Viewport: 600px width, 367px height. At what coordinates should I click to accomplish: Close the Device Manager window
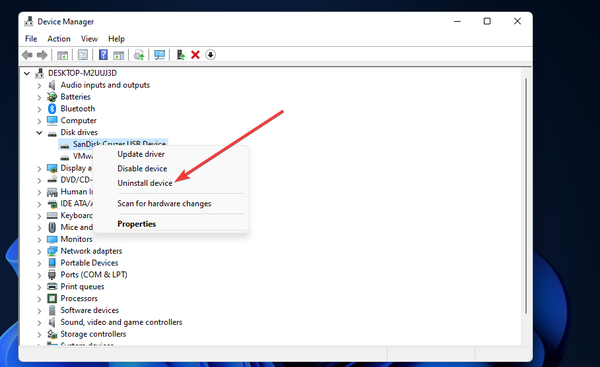[517, 21]
